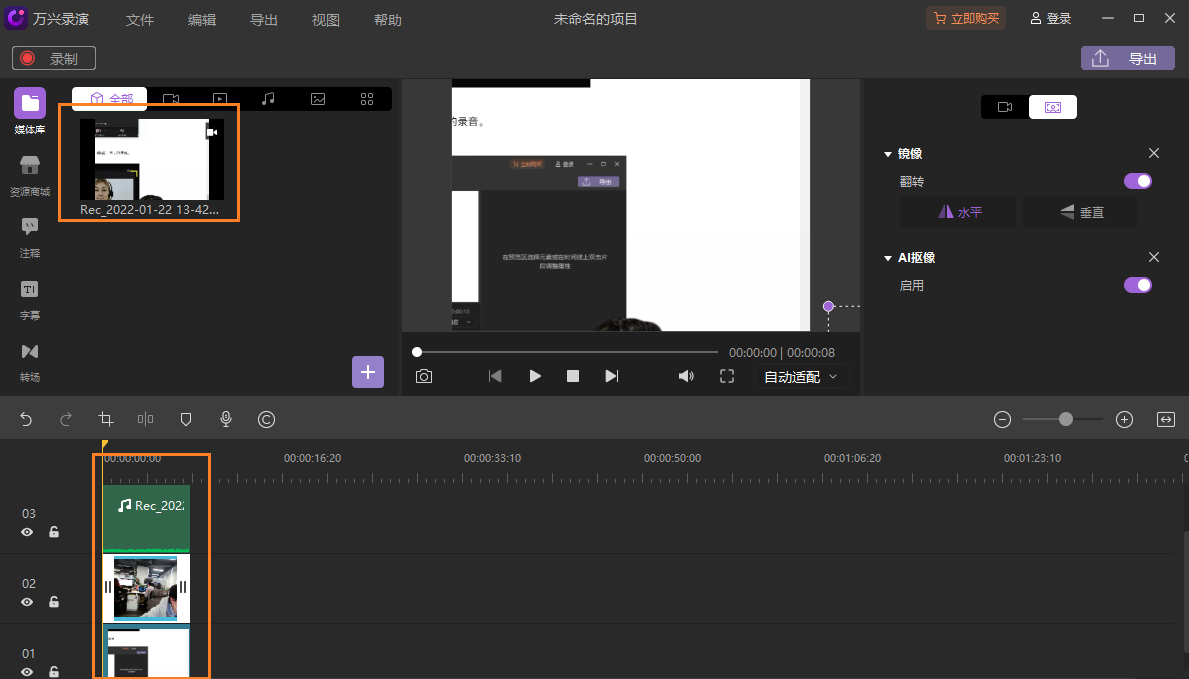The height and width of the screenshot is (679, 1189).
Task: Open the 文件 menu
Action: (140, 19)
